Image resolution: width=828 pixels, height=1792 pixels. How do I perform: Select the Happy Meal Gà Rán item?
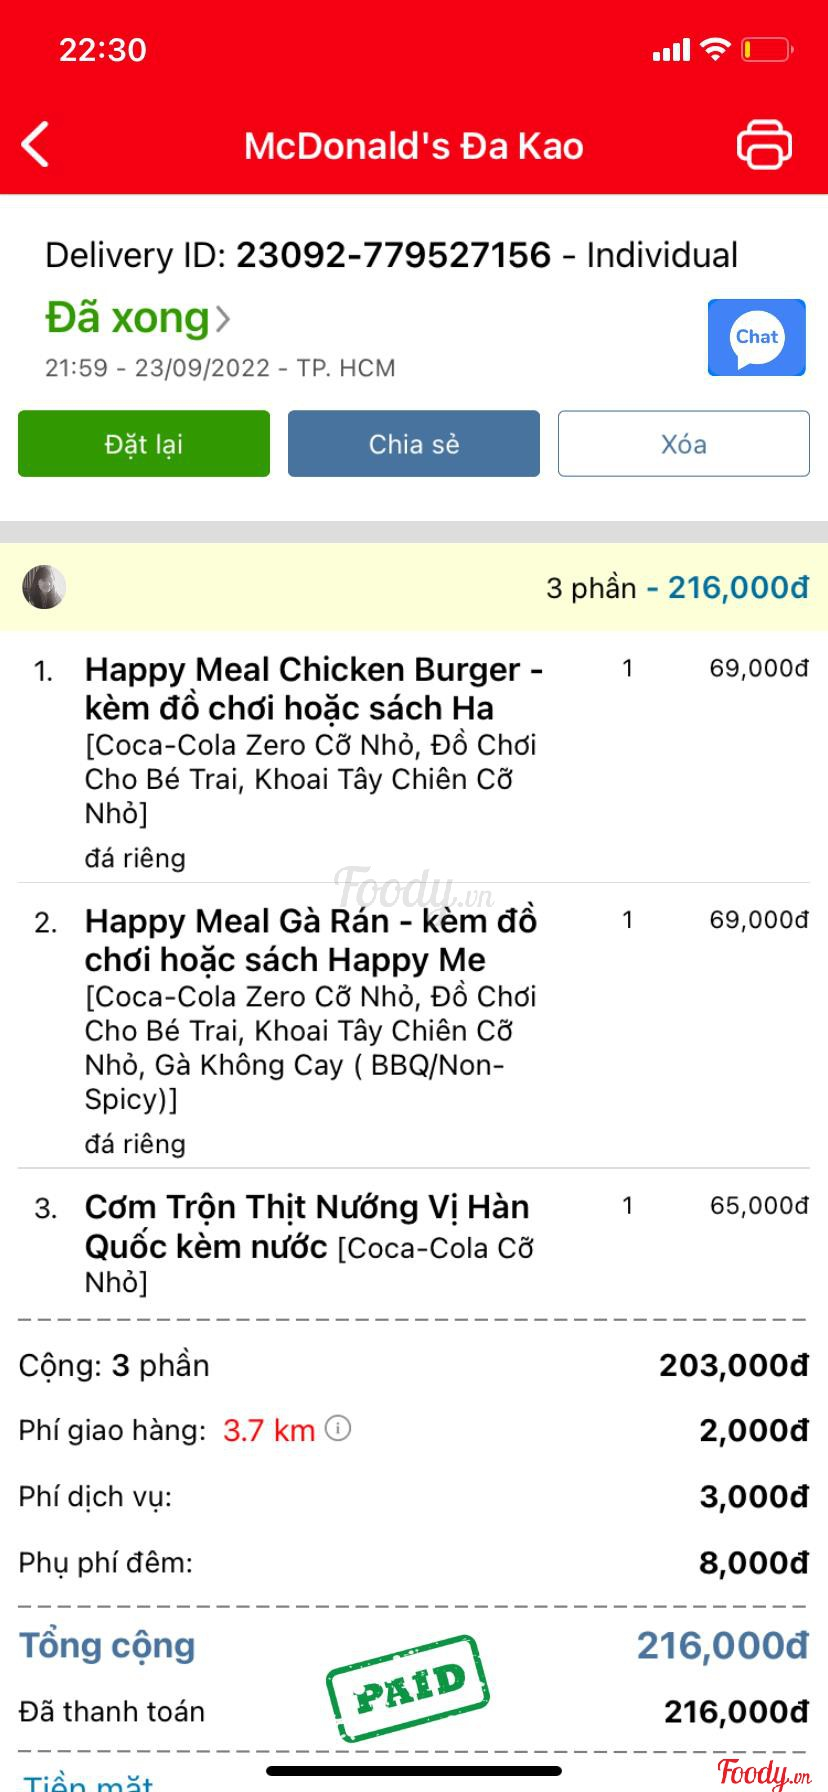[311, 940]
